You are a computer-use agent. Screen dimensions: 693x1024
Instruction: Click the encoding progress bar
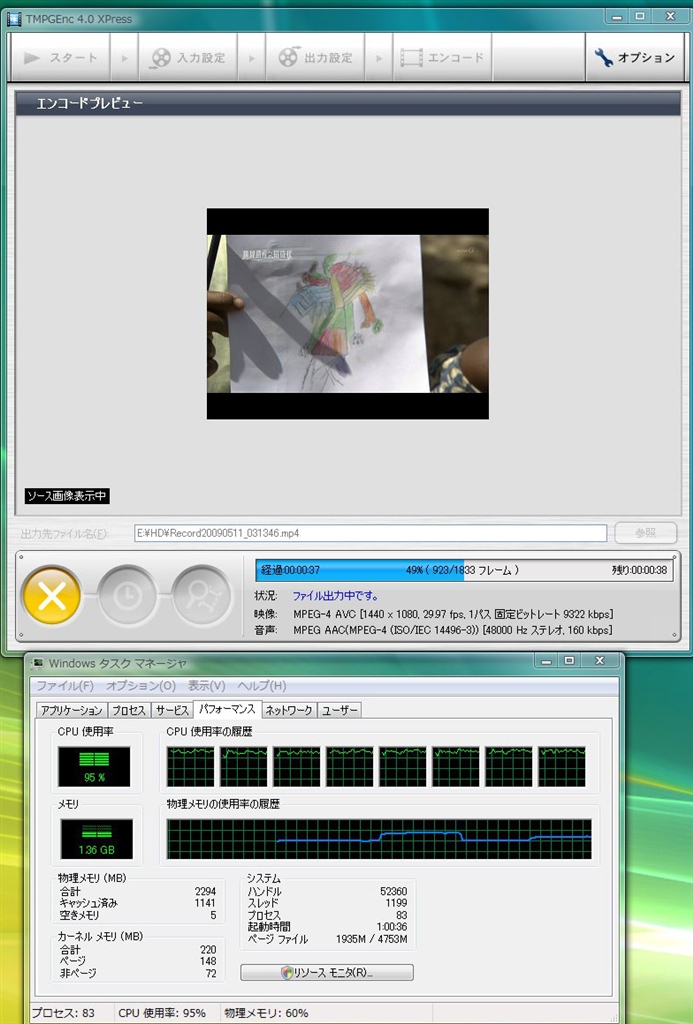(x=464, y=570)
